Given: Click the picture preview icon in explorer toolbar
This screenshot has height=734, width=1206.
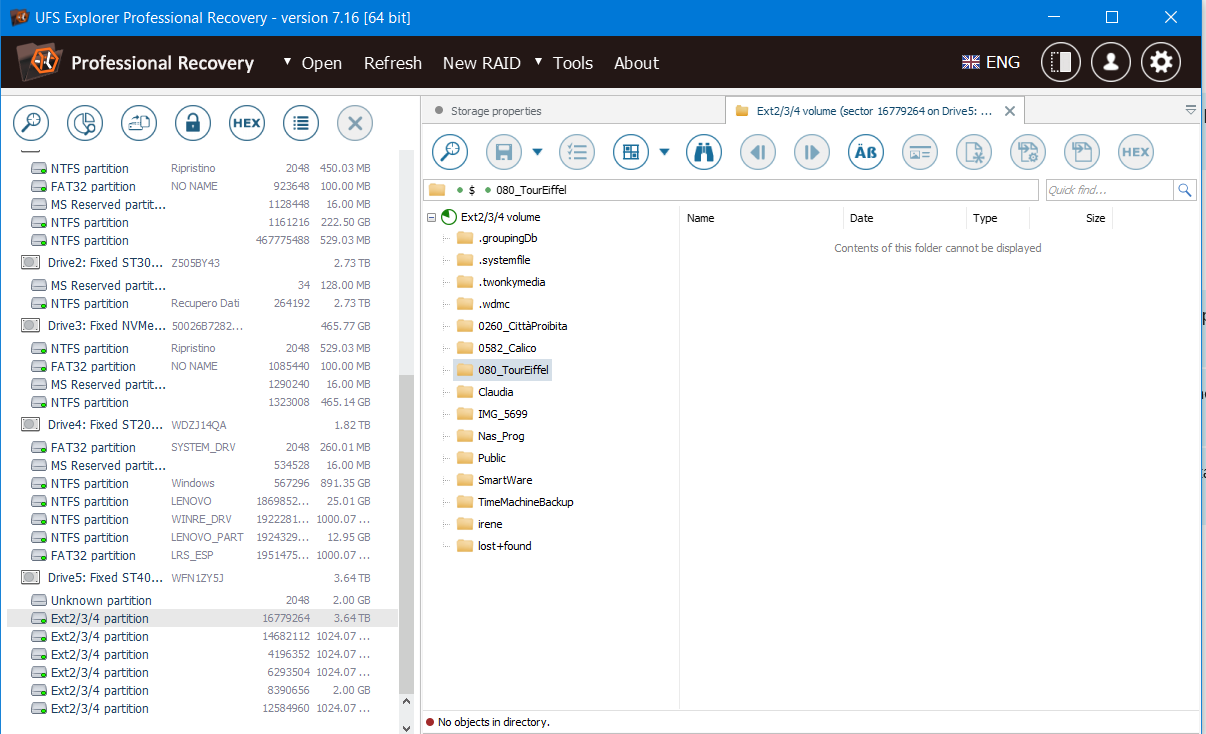Looking at the screenshot, I should coord(920,152).
